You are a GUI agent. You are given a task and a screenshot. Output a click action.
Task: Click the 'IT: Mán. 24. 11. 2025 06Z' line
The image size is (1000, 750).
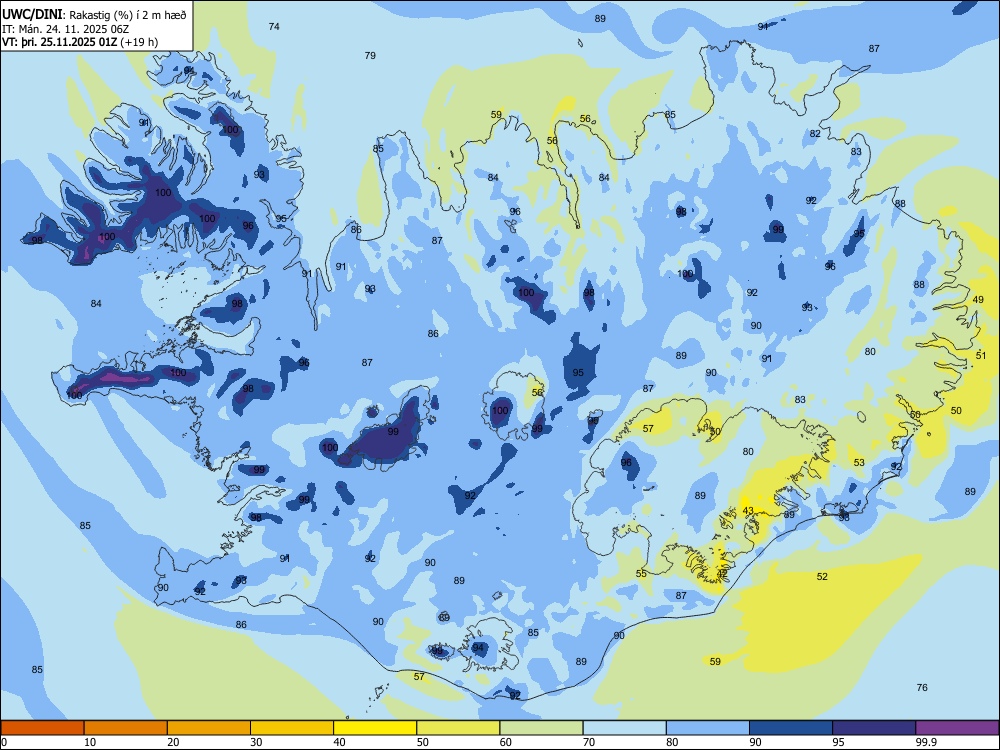pyautogui.click(x=66, y=29)
